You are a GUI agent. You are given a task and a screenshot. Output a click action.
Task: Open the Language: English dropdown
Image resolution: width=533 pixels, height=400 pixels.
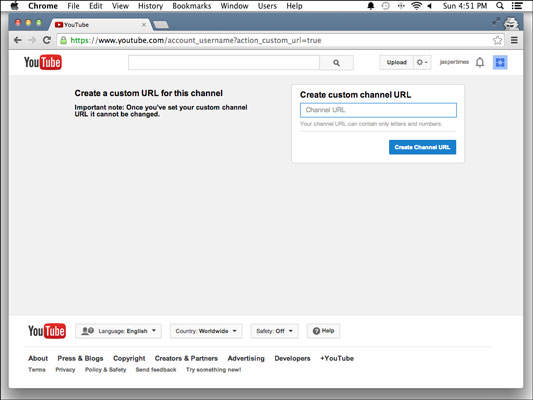[118, 331]
